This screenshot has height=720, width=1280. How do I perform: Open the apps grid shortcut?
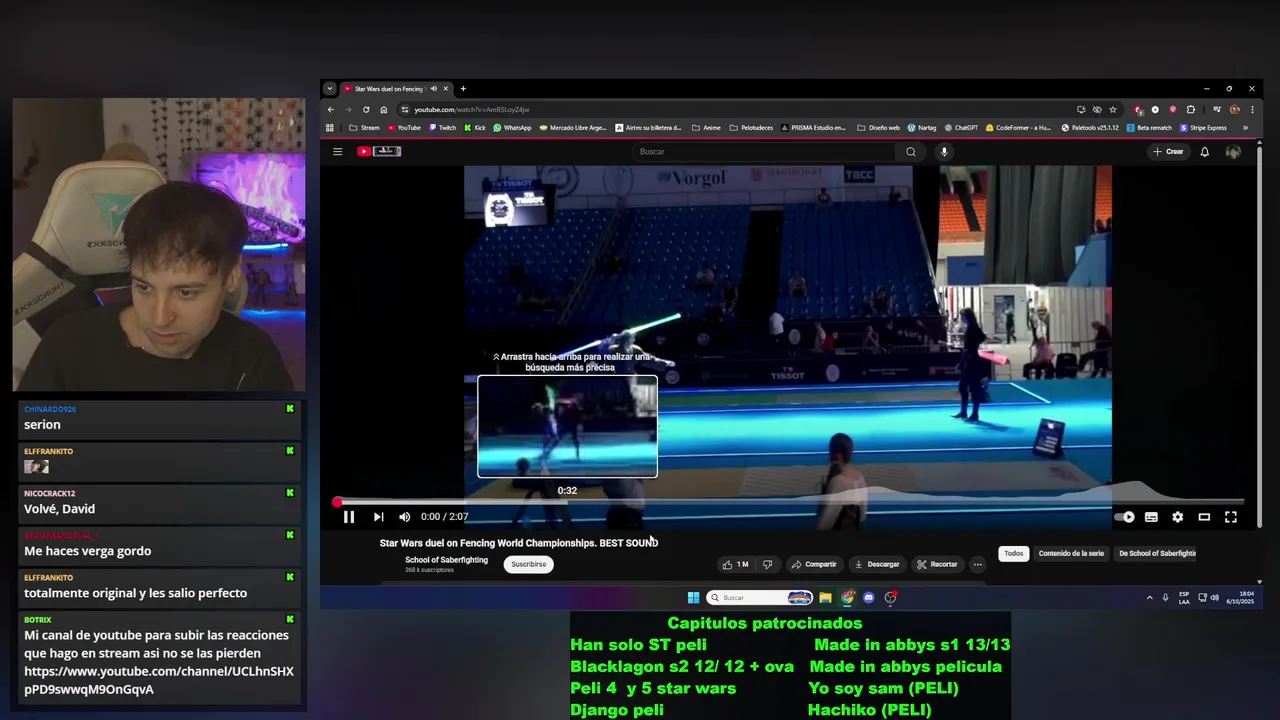(x=330, y=128)
